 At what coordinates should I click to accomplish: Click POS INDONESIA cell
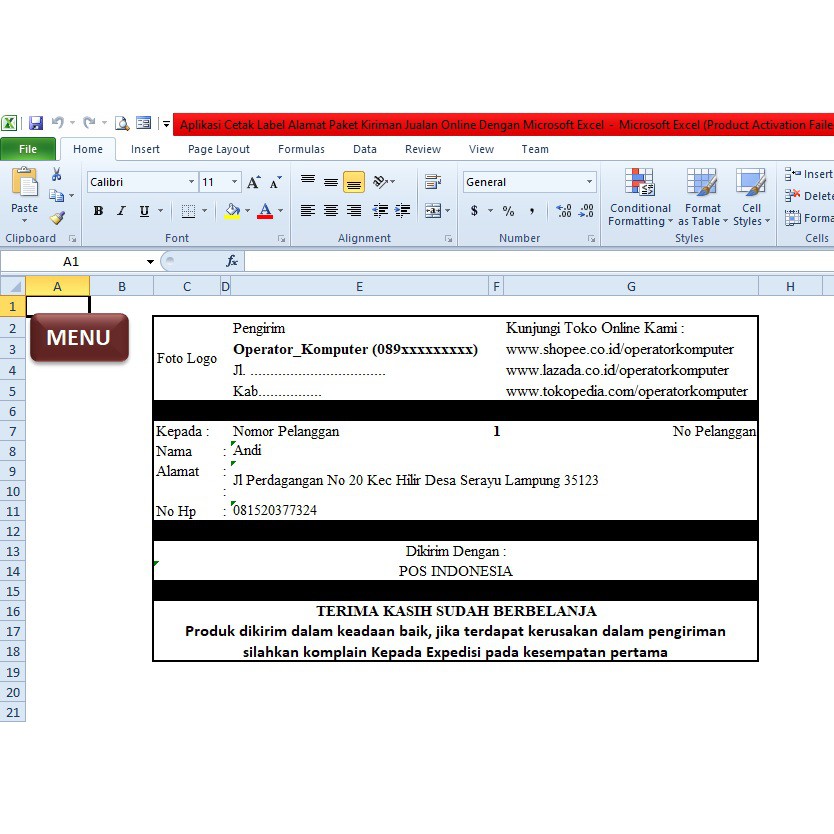click(x=455, y=571)
